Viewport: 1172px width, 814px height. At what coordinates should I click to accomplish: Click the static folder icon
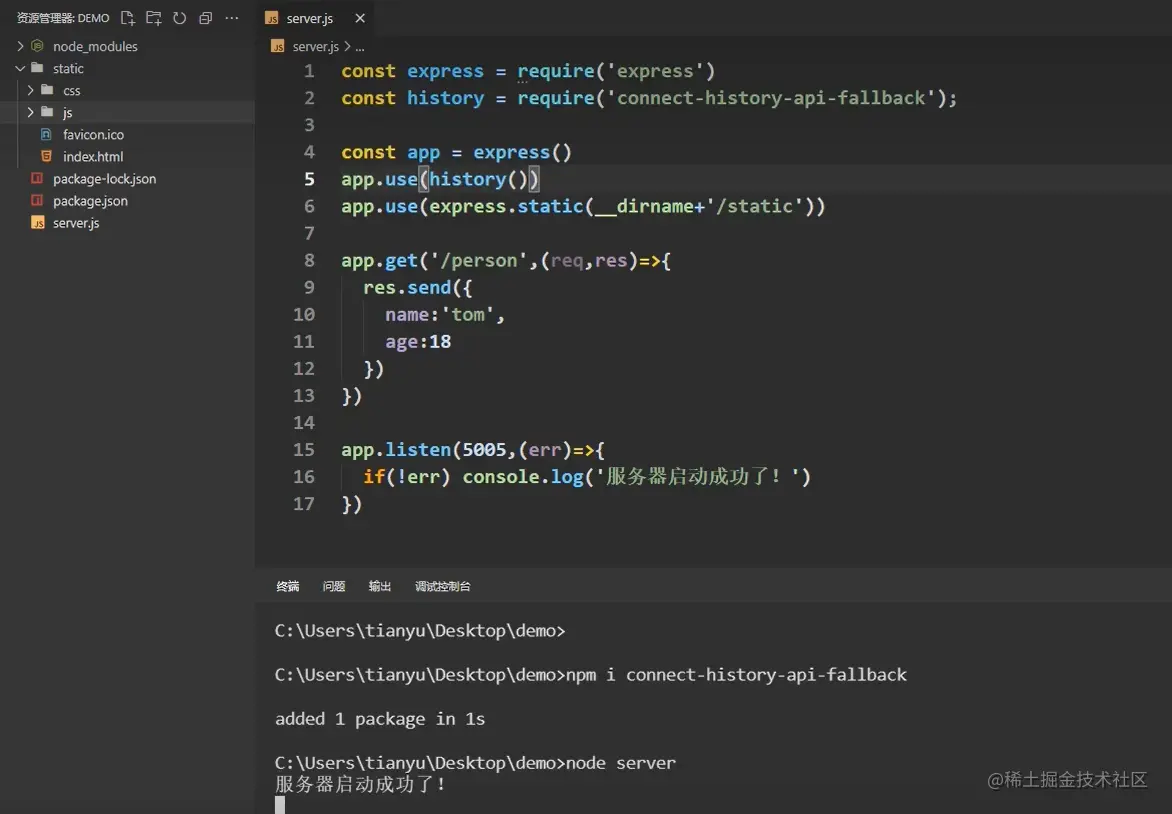tap(37, 67)
